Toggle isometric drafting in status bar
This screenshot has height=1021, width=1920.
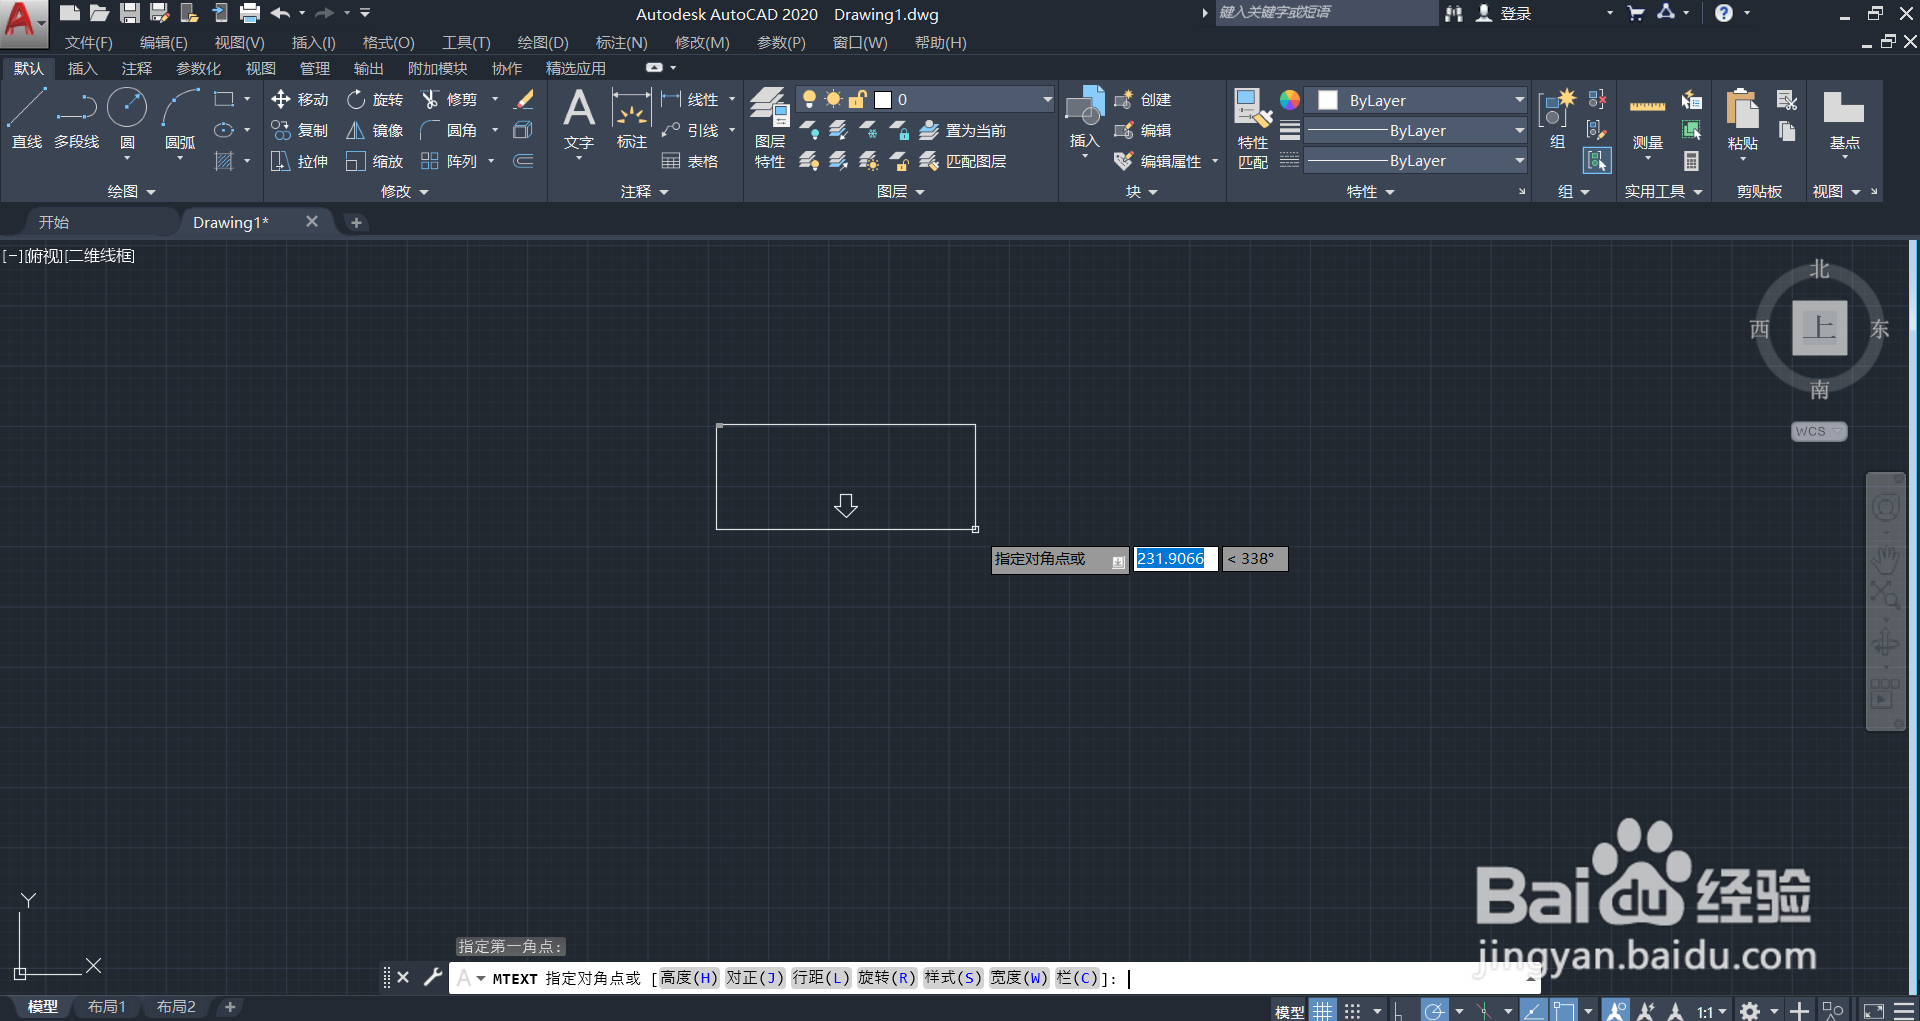[1483, 1011]
